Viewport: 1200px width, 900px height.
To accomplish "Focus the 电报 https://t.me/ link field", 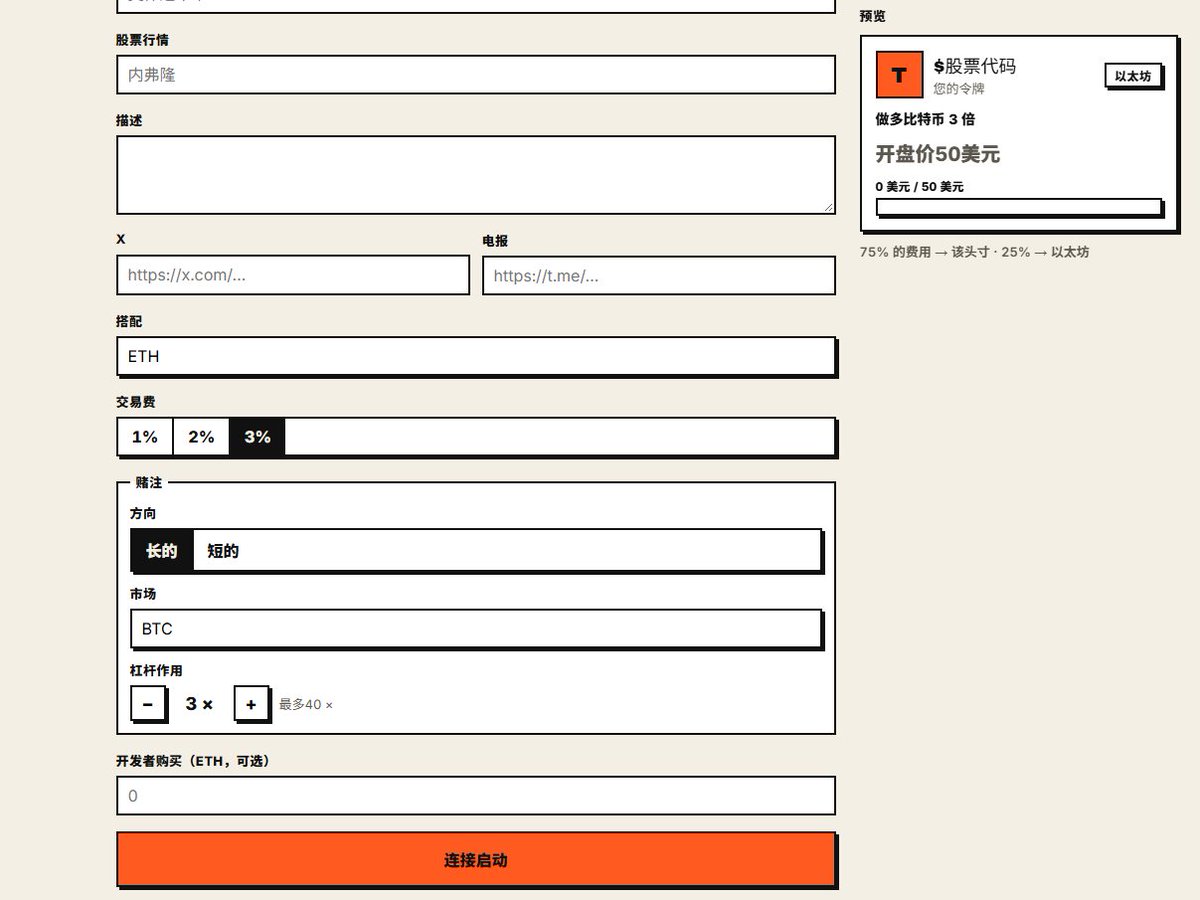I will click(659, 276).
